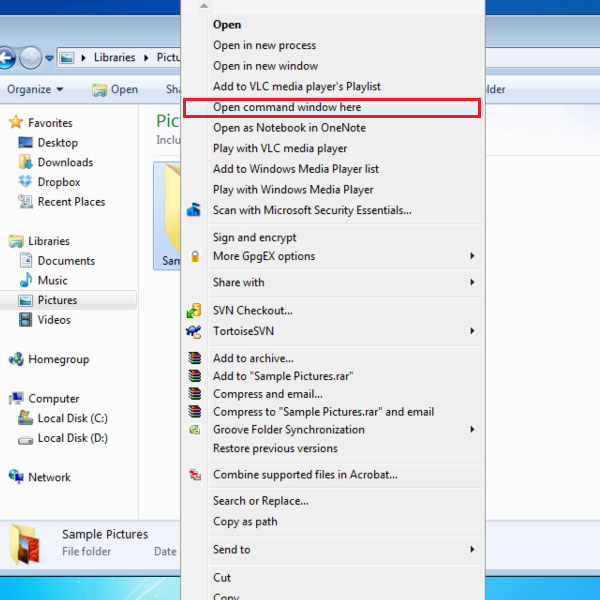This screenshot has height=600, width=600.
Task: Click the Homegroup icon
Action: tap(16, 359)
